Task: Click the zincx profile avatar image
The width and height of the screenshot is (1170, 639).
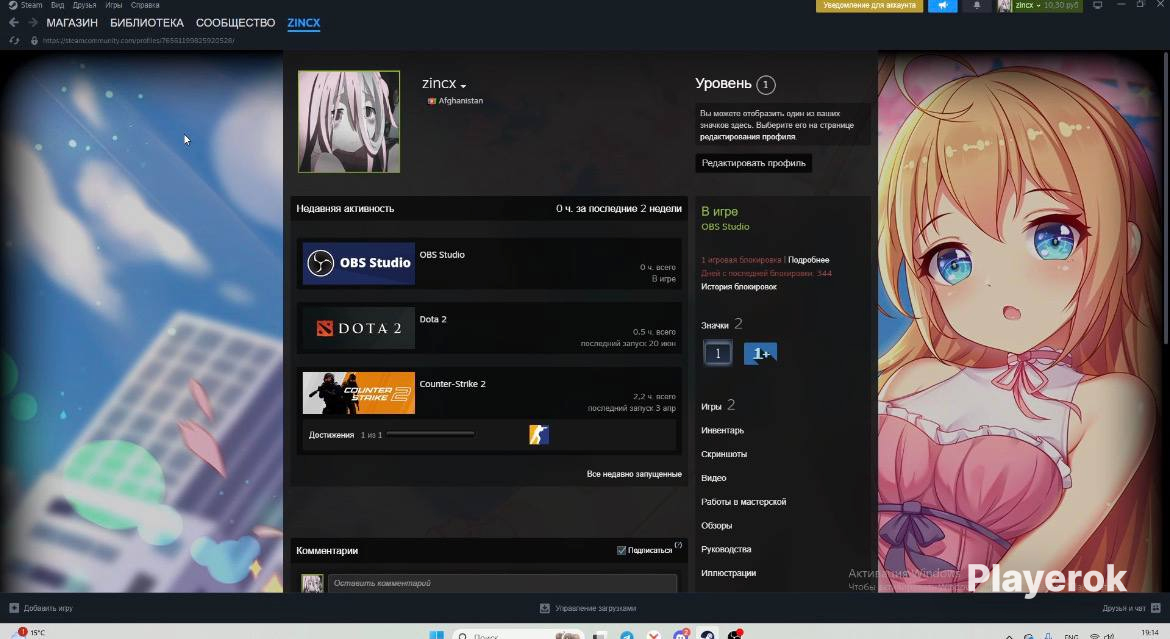Action: 349,122
